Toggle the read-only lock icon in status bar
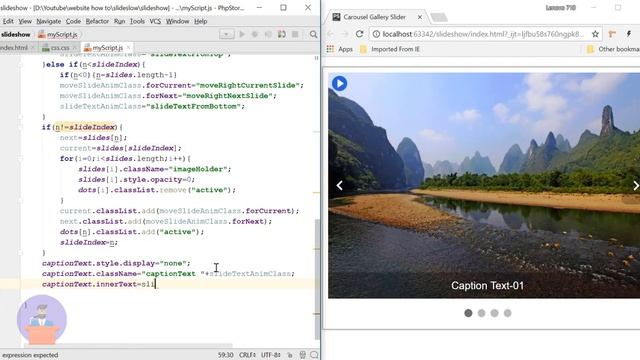Viewport: 640px width, 360px height. pyautogui.click(x=290, y=355)
